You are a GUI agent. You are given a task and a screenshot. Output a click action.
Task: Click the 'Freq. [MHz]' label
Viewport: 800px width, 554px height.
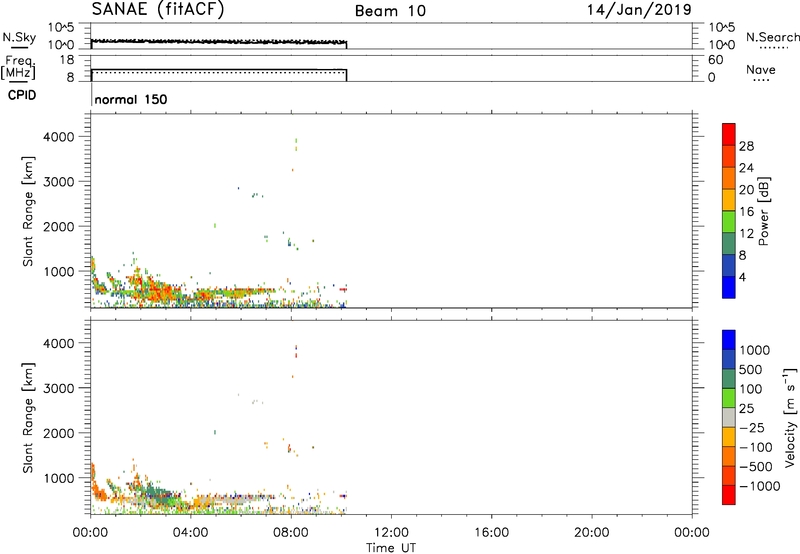click(18, 67)
